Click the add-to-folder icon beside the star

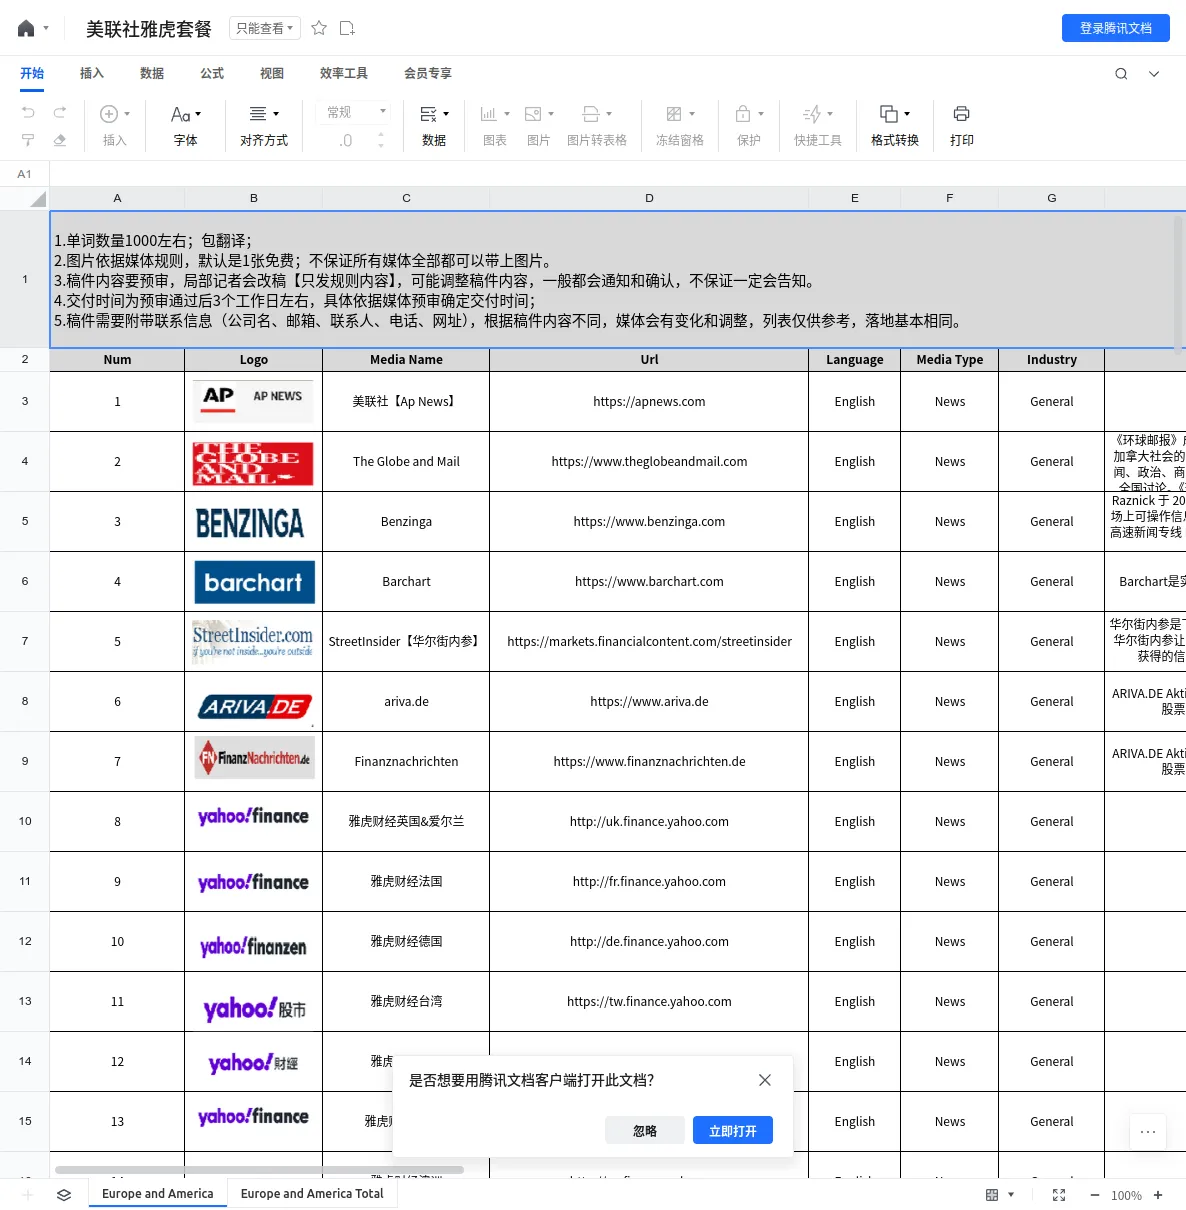pos(347,28)
